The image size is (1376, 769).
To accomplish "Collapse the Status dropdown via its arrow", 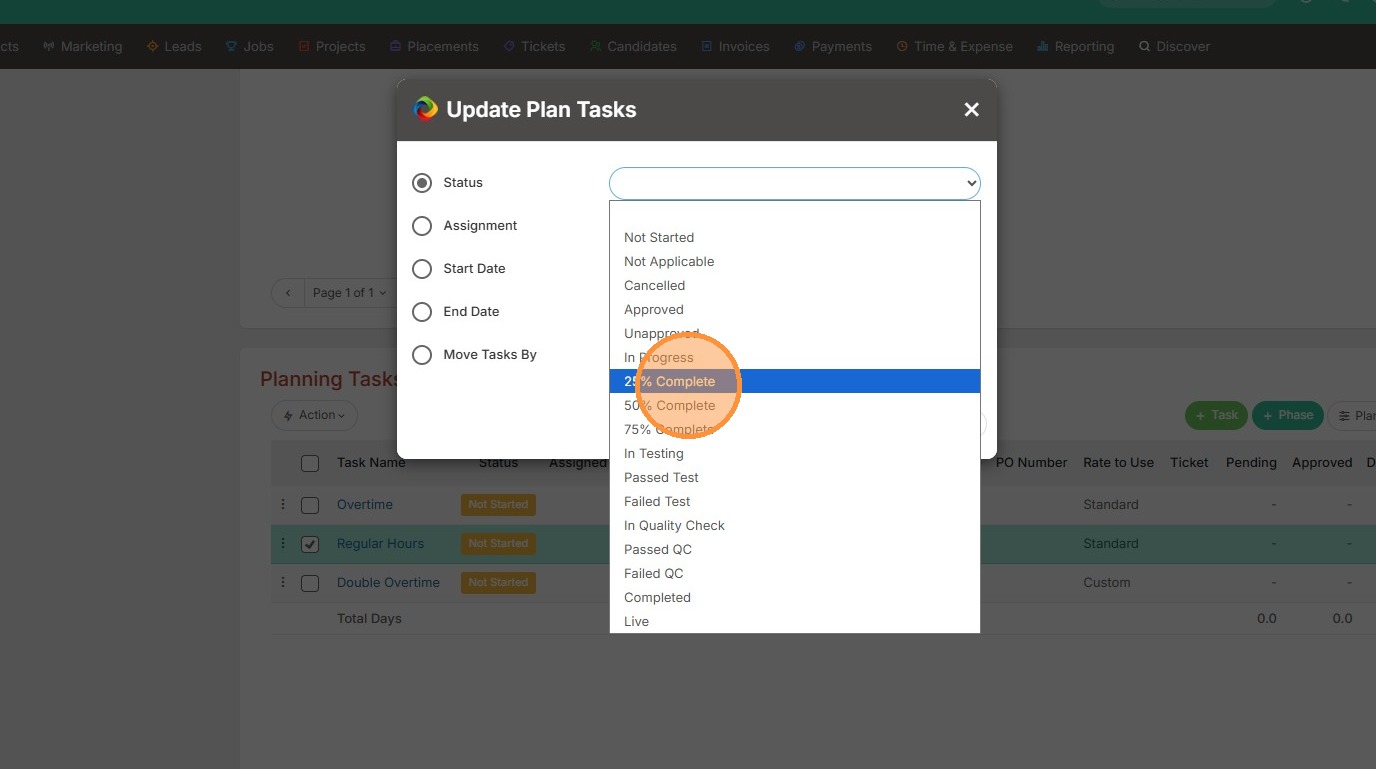I will [x=971, y=184].
